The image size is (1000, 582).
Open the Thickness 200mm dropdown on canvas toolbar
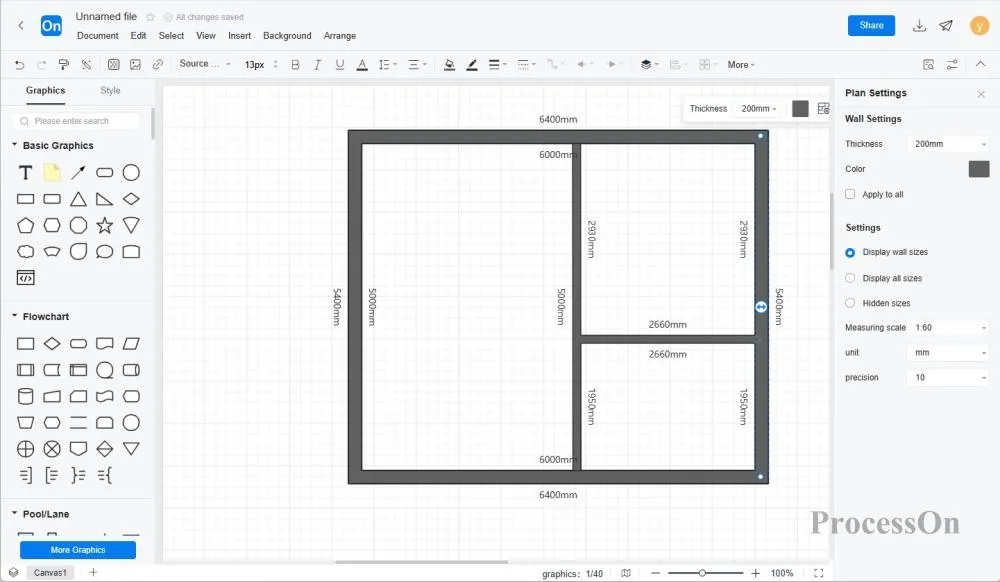point(759,108)
